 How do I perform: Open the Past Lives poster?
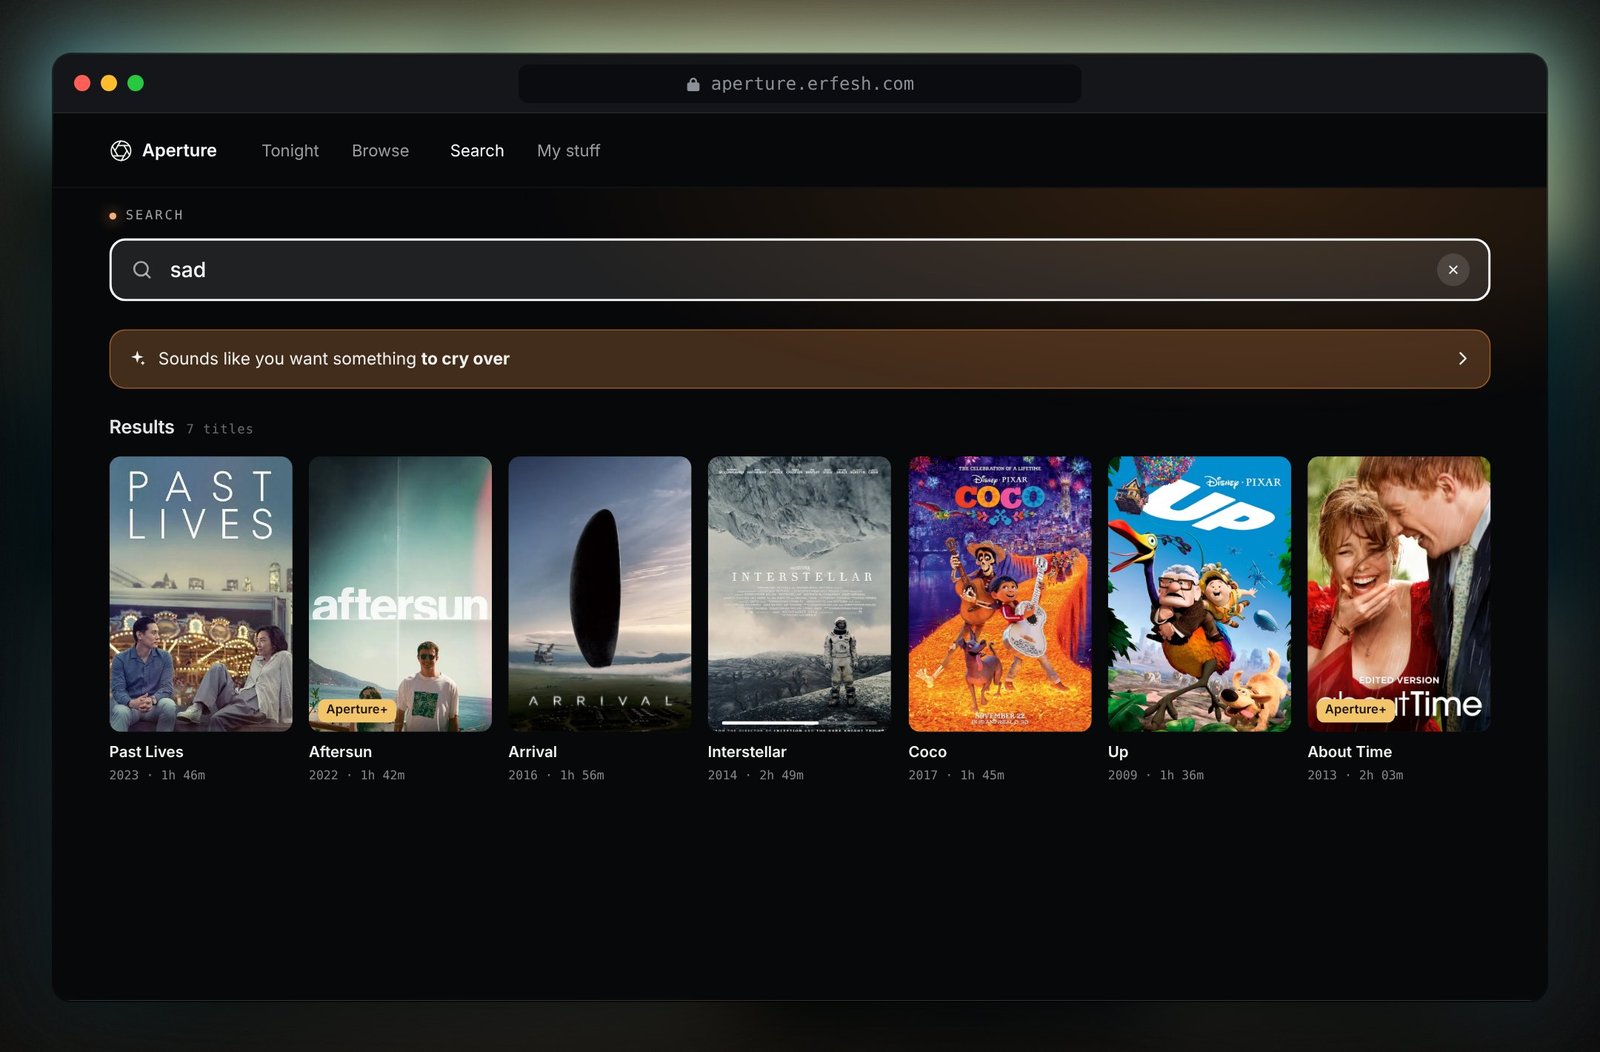[201, 594]
